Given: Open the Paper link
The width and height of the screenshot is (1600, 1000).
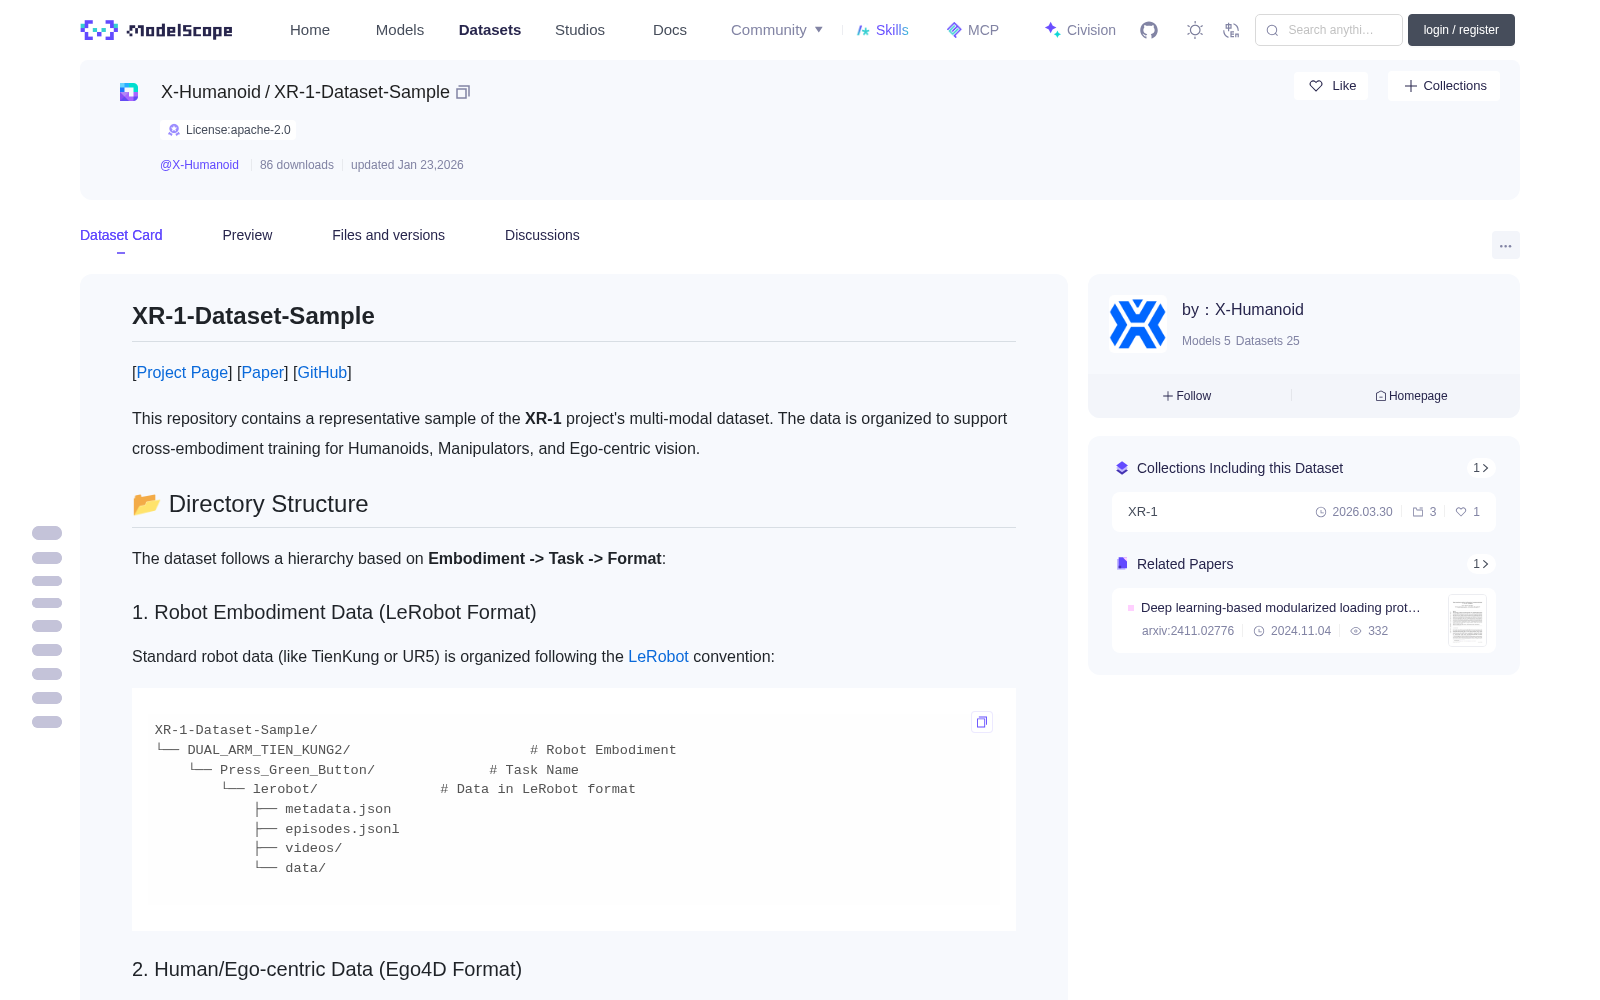Looking at the screenshot, I should (x=263, y=372).
